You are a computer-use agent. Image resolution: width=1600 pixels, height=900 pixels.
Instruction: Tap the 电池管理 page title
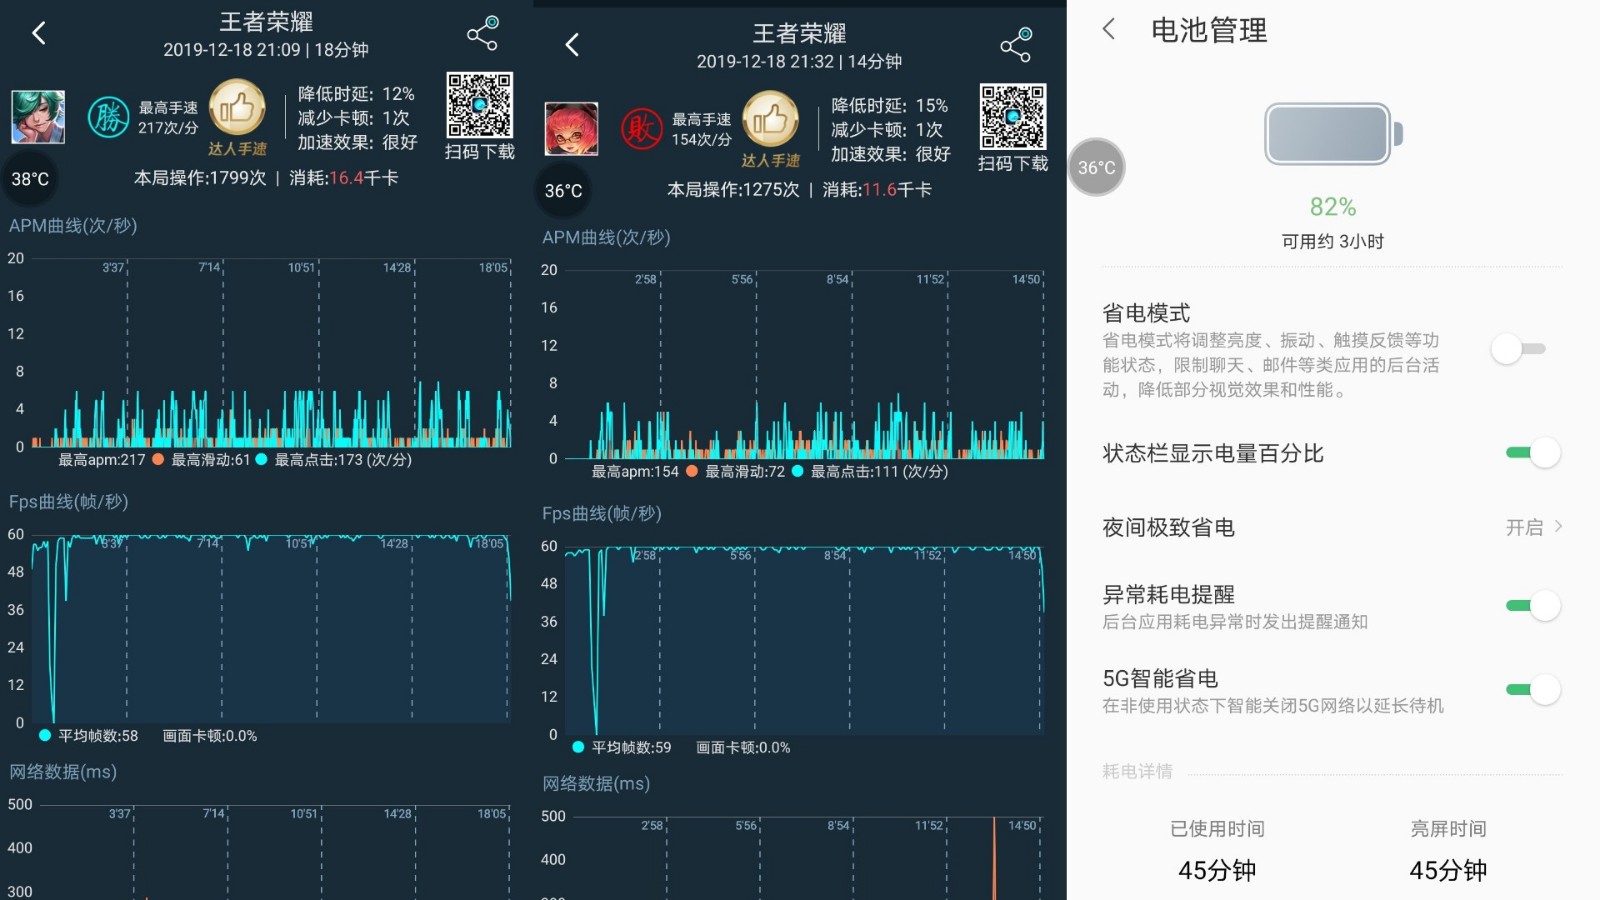(1209, 30)
